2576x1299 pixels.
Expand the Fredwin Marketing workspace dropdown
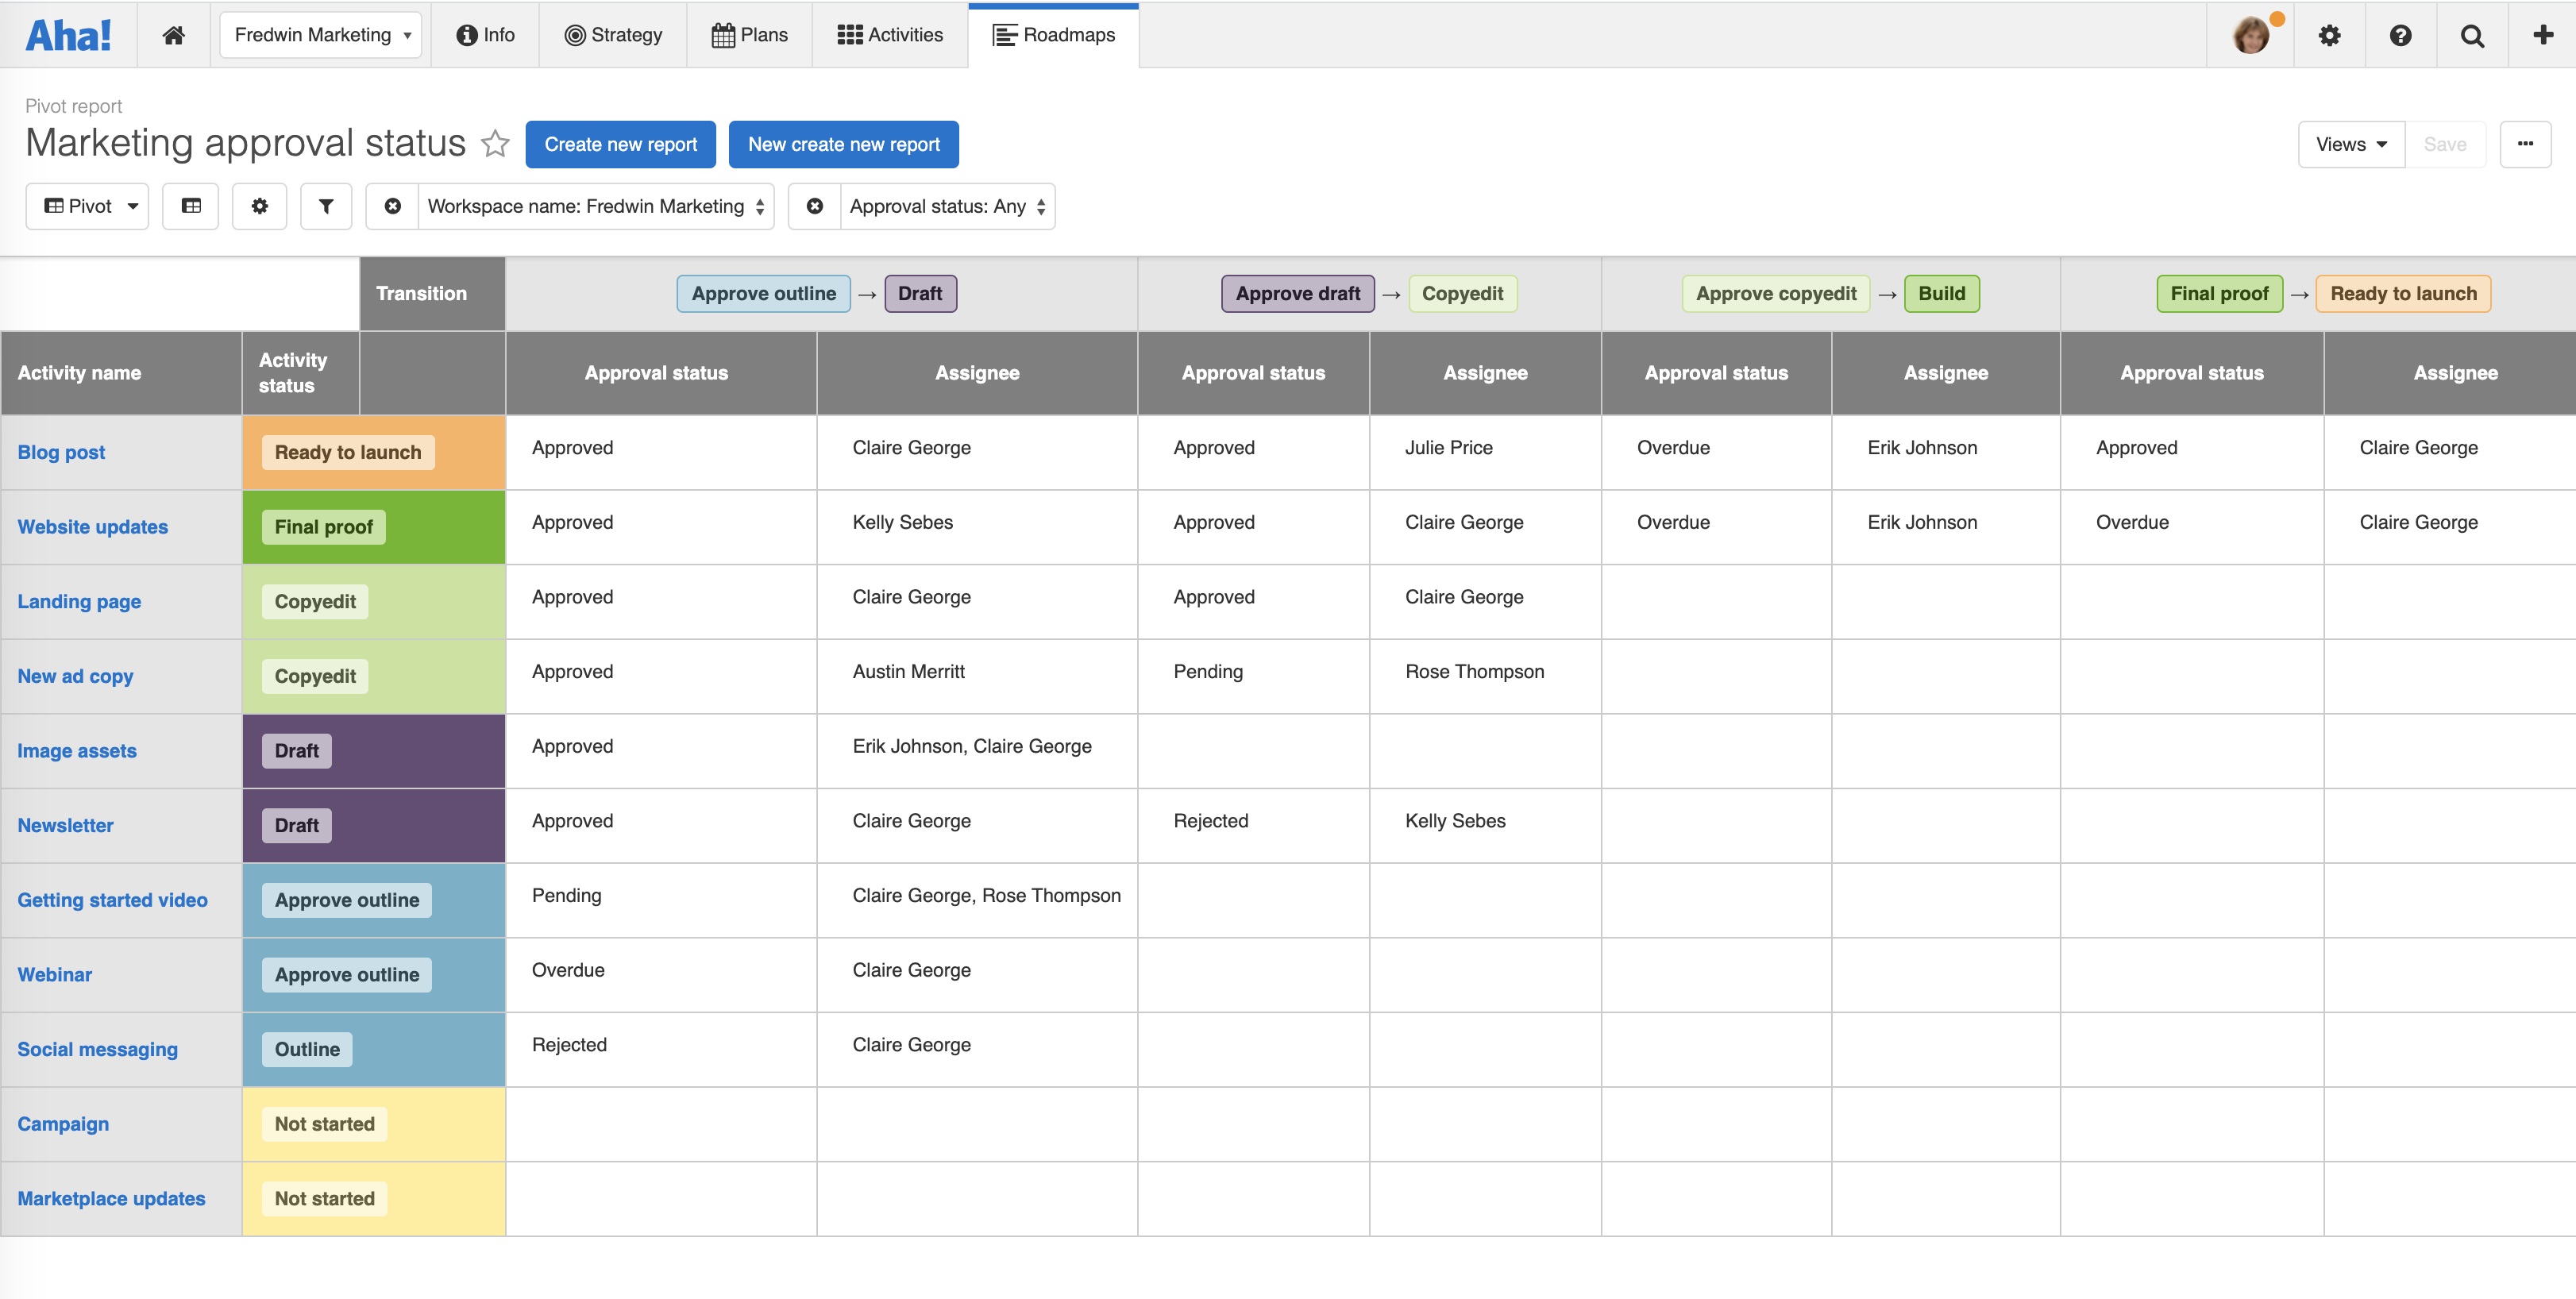click(x=321, y=35)
